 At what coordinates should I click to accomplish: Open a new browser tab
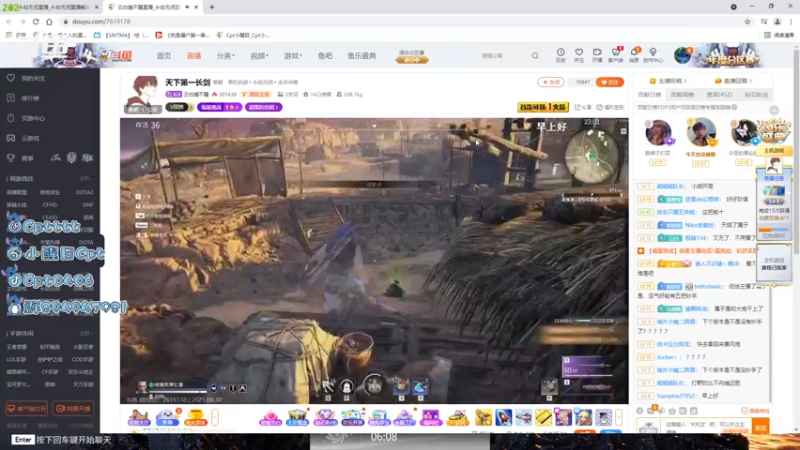point(212,7)
